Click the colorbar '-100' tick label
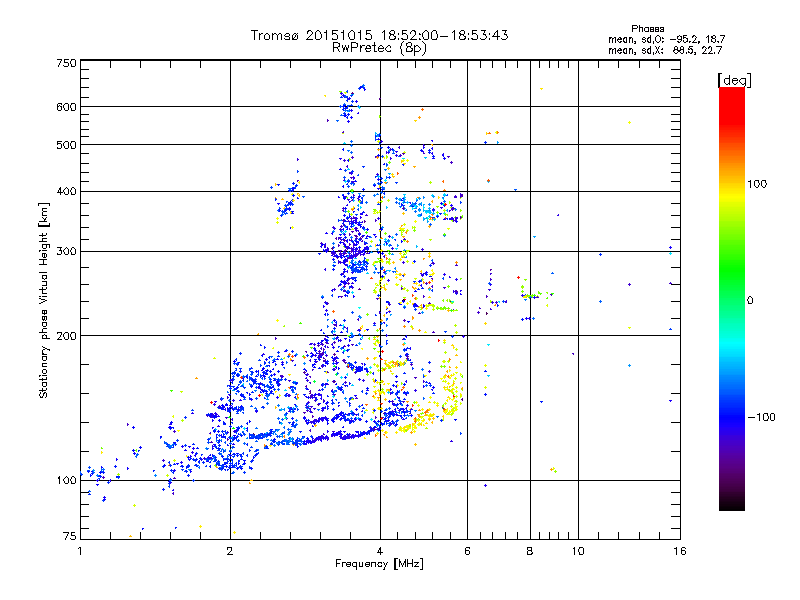 761,417
